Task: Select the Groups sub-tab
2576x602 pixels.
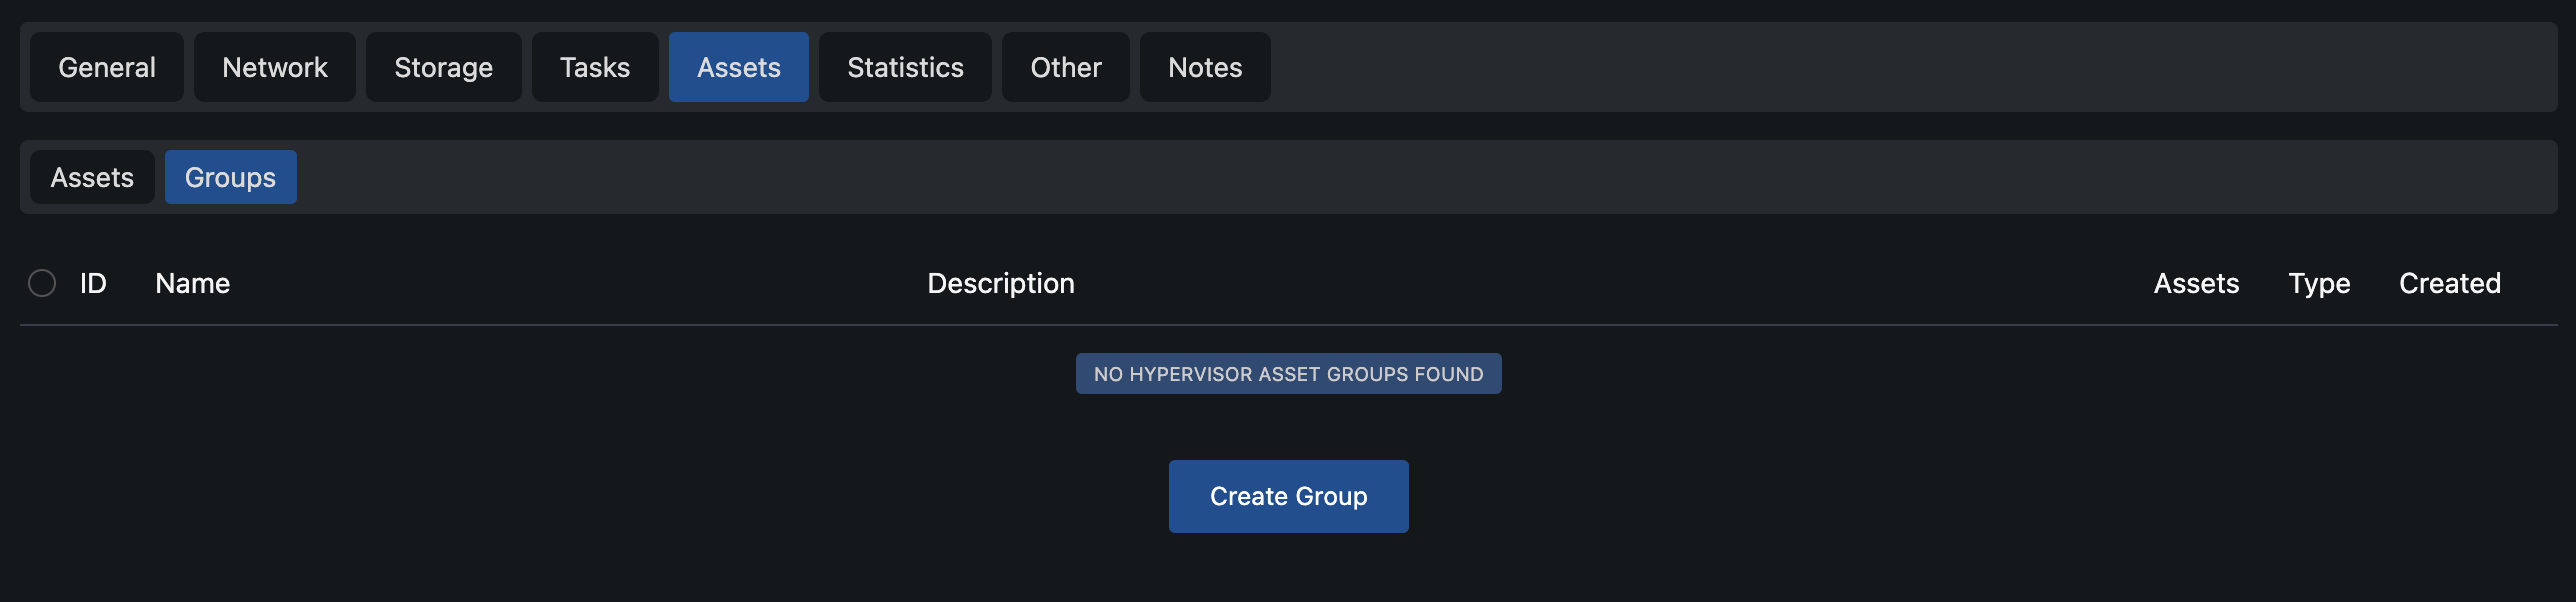Action: coord(231,177)
